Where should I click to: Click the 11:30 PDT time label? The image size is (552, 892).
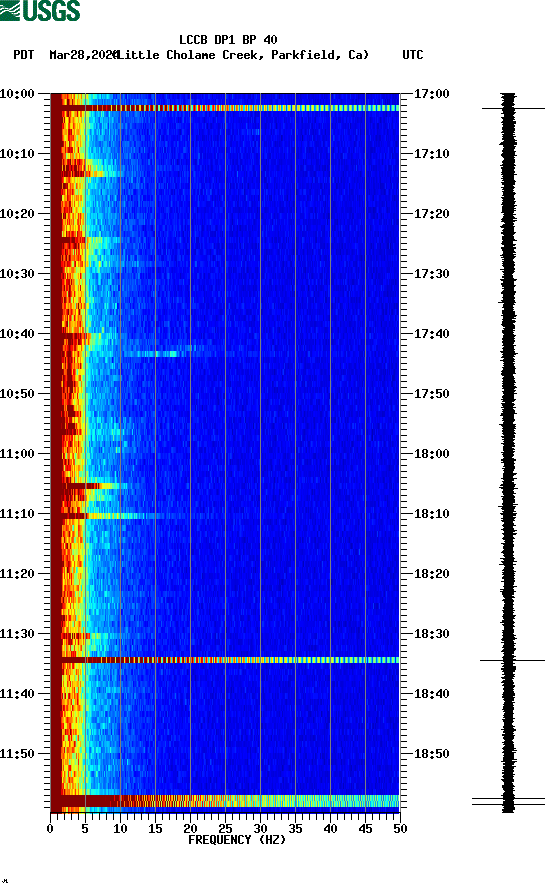[x=17, y=634]
